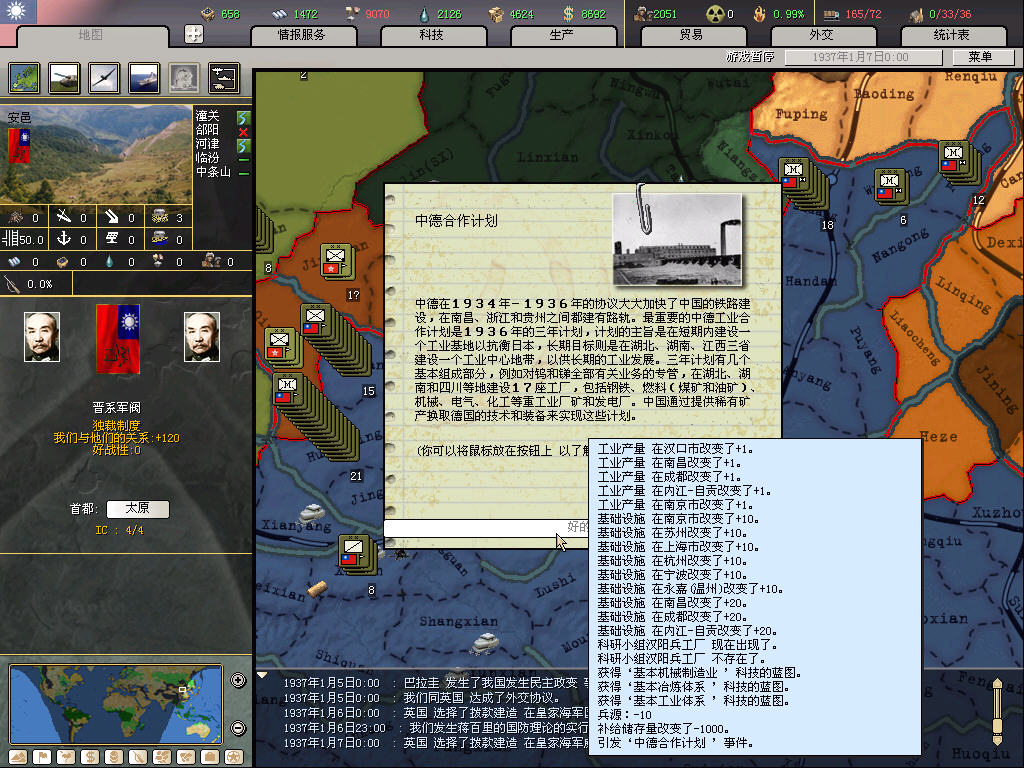Open the air units overview button
The width and height of the screenshot is (1024, 768).
click(104, 77)
